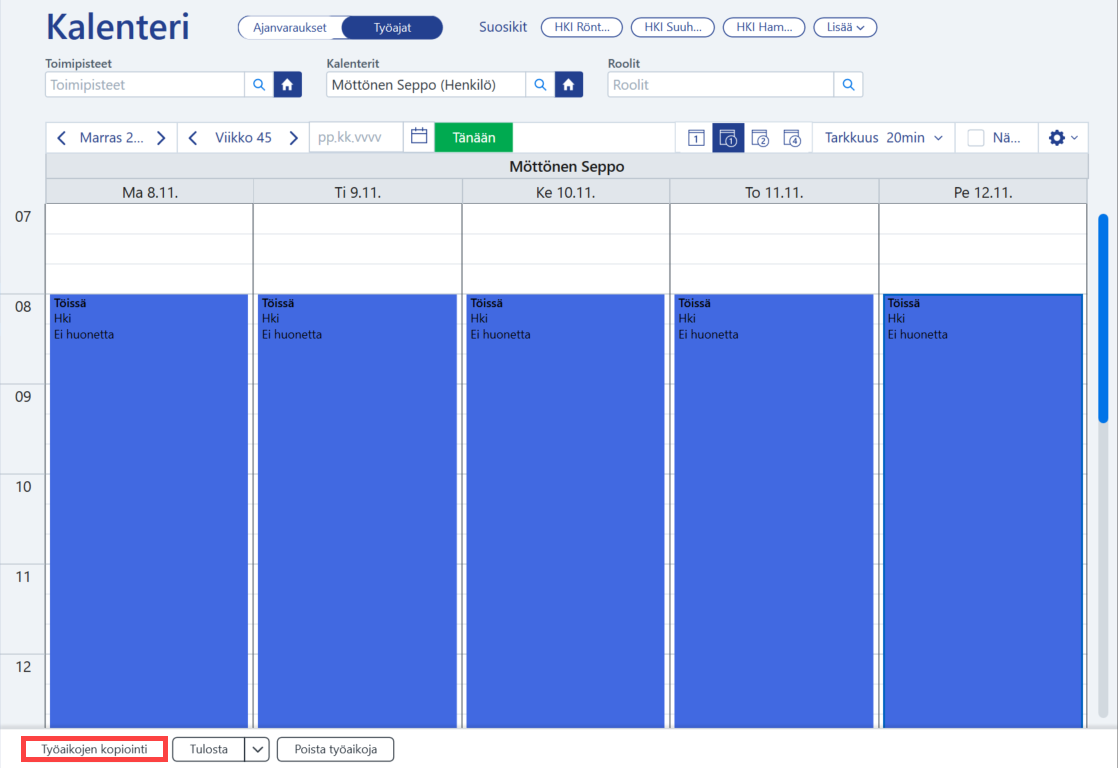Click the Roolit search magnifier icon
The width and height of the screenshot is (1118, 768).
(848, 85)
